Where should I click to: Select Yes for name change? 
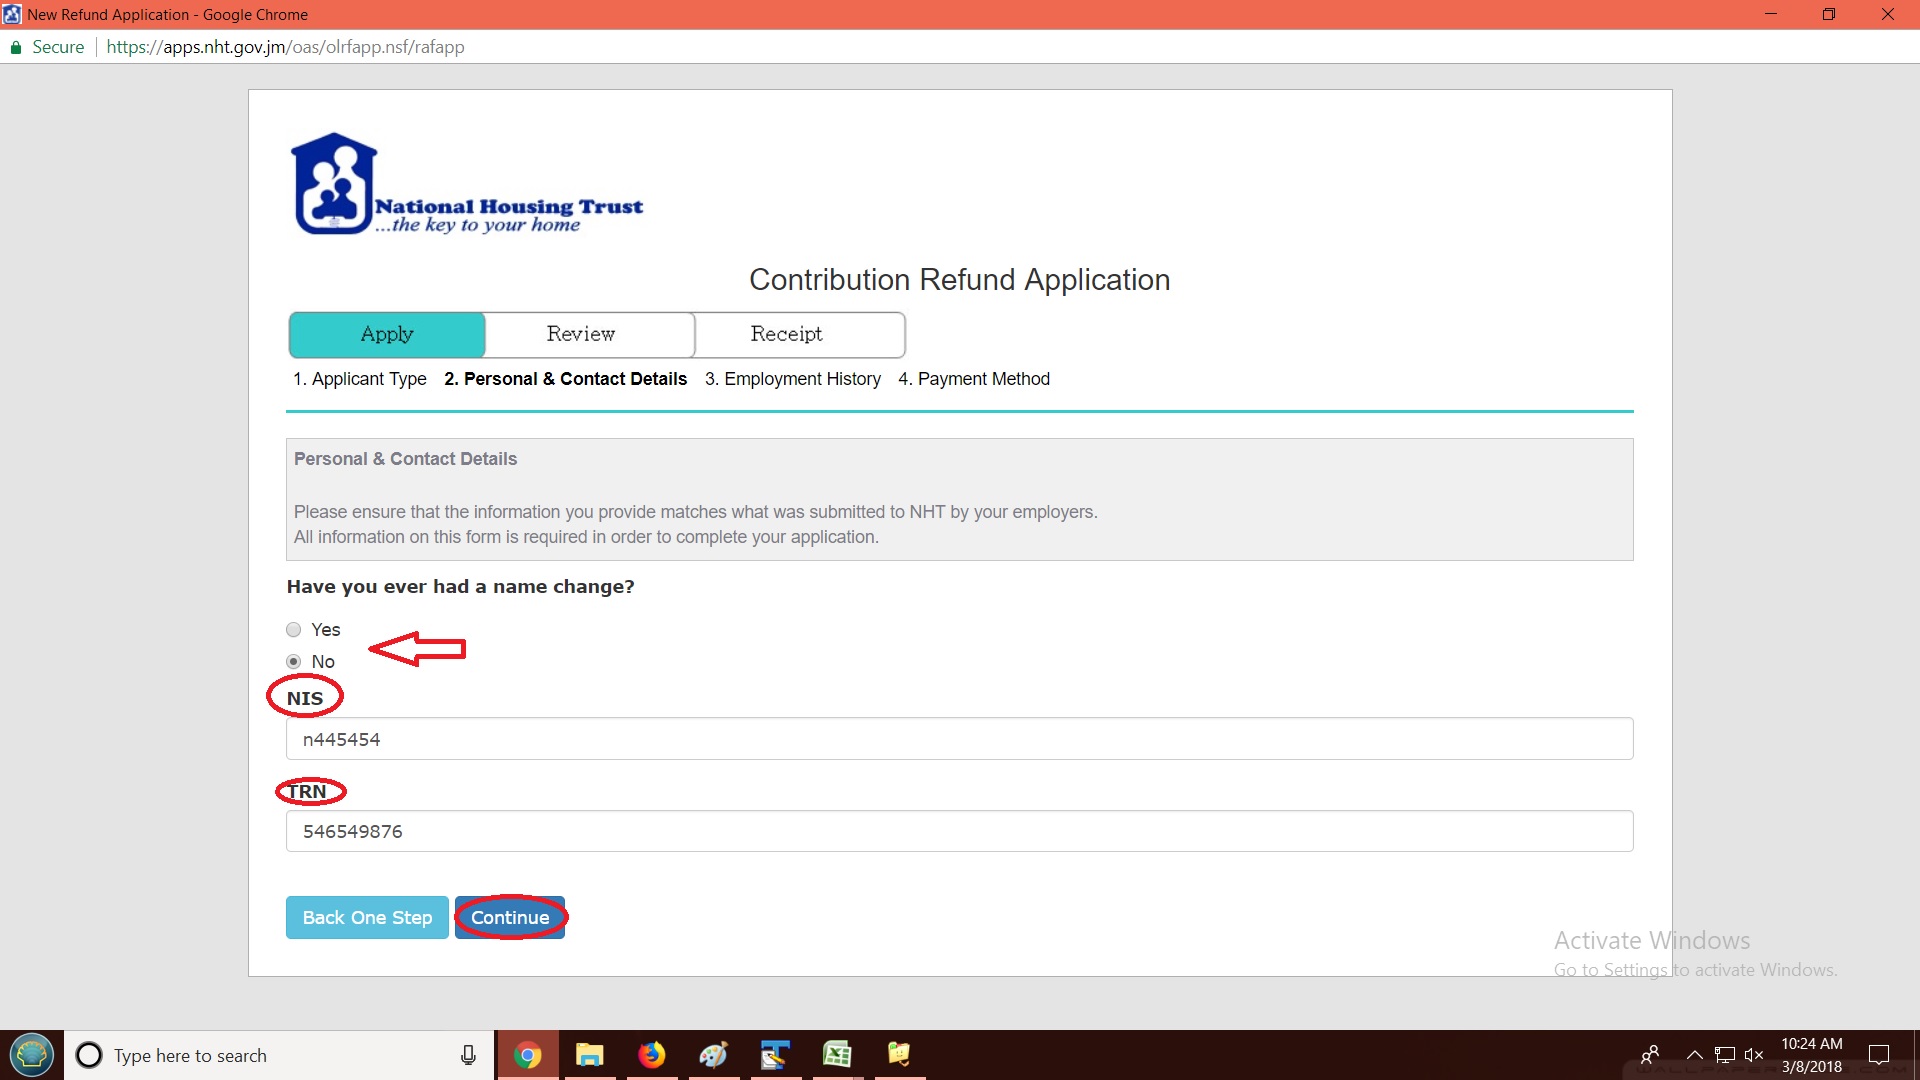tap(293, 630)
